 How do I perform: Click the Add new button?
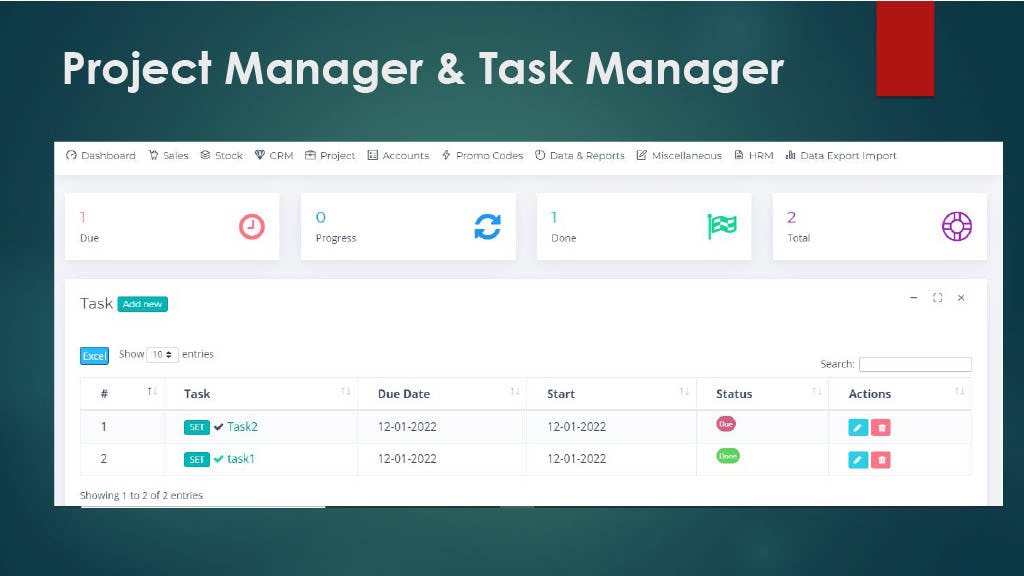click(x=142, y=304)
